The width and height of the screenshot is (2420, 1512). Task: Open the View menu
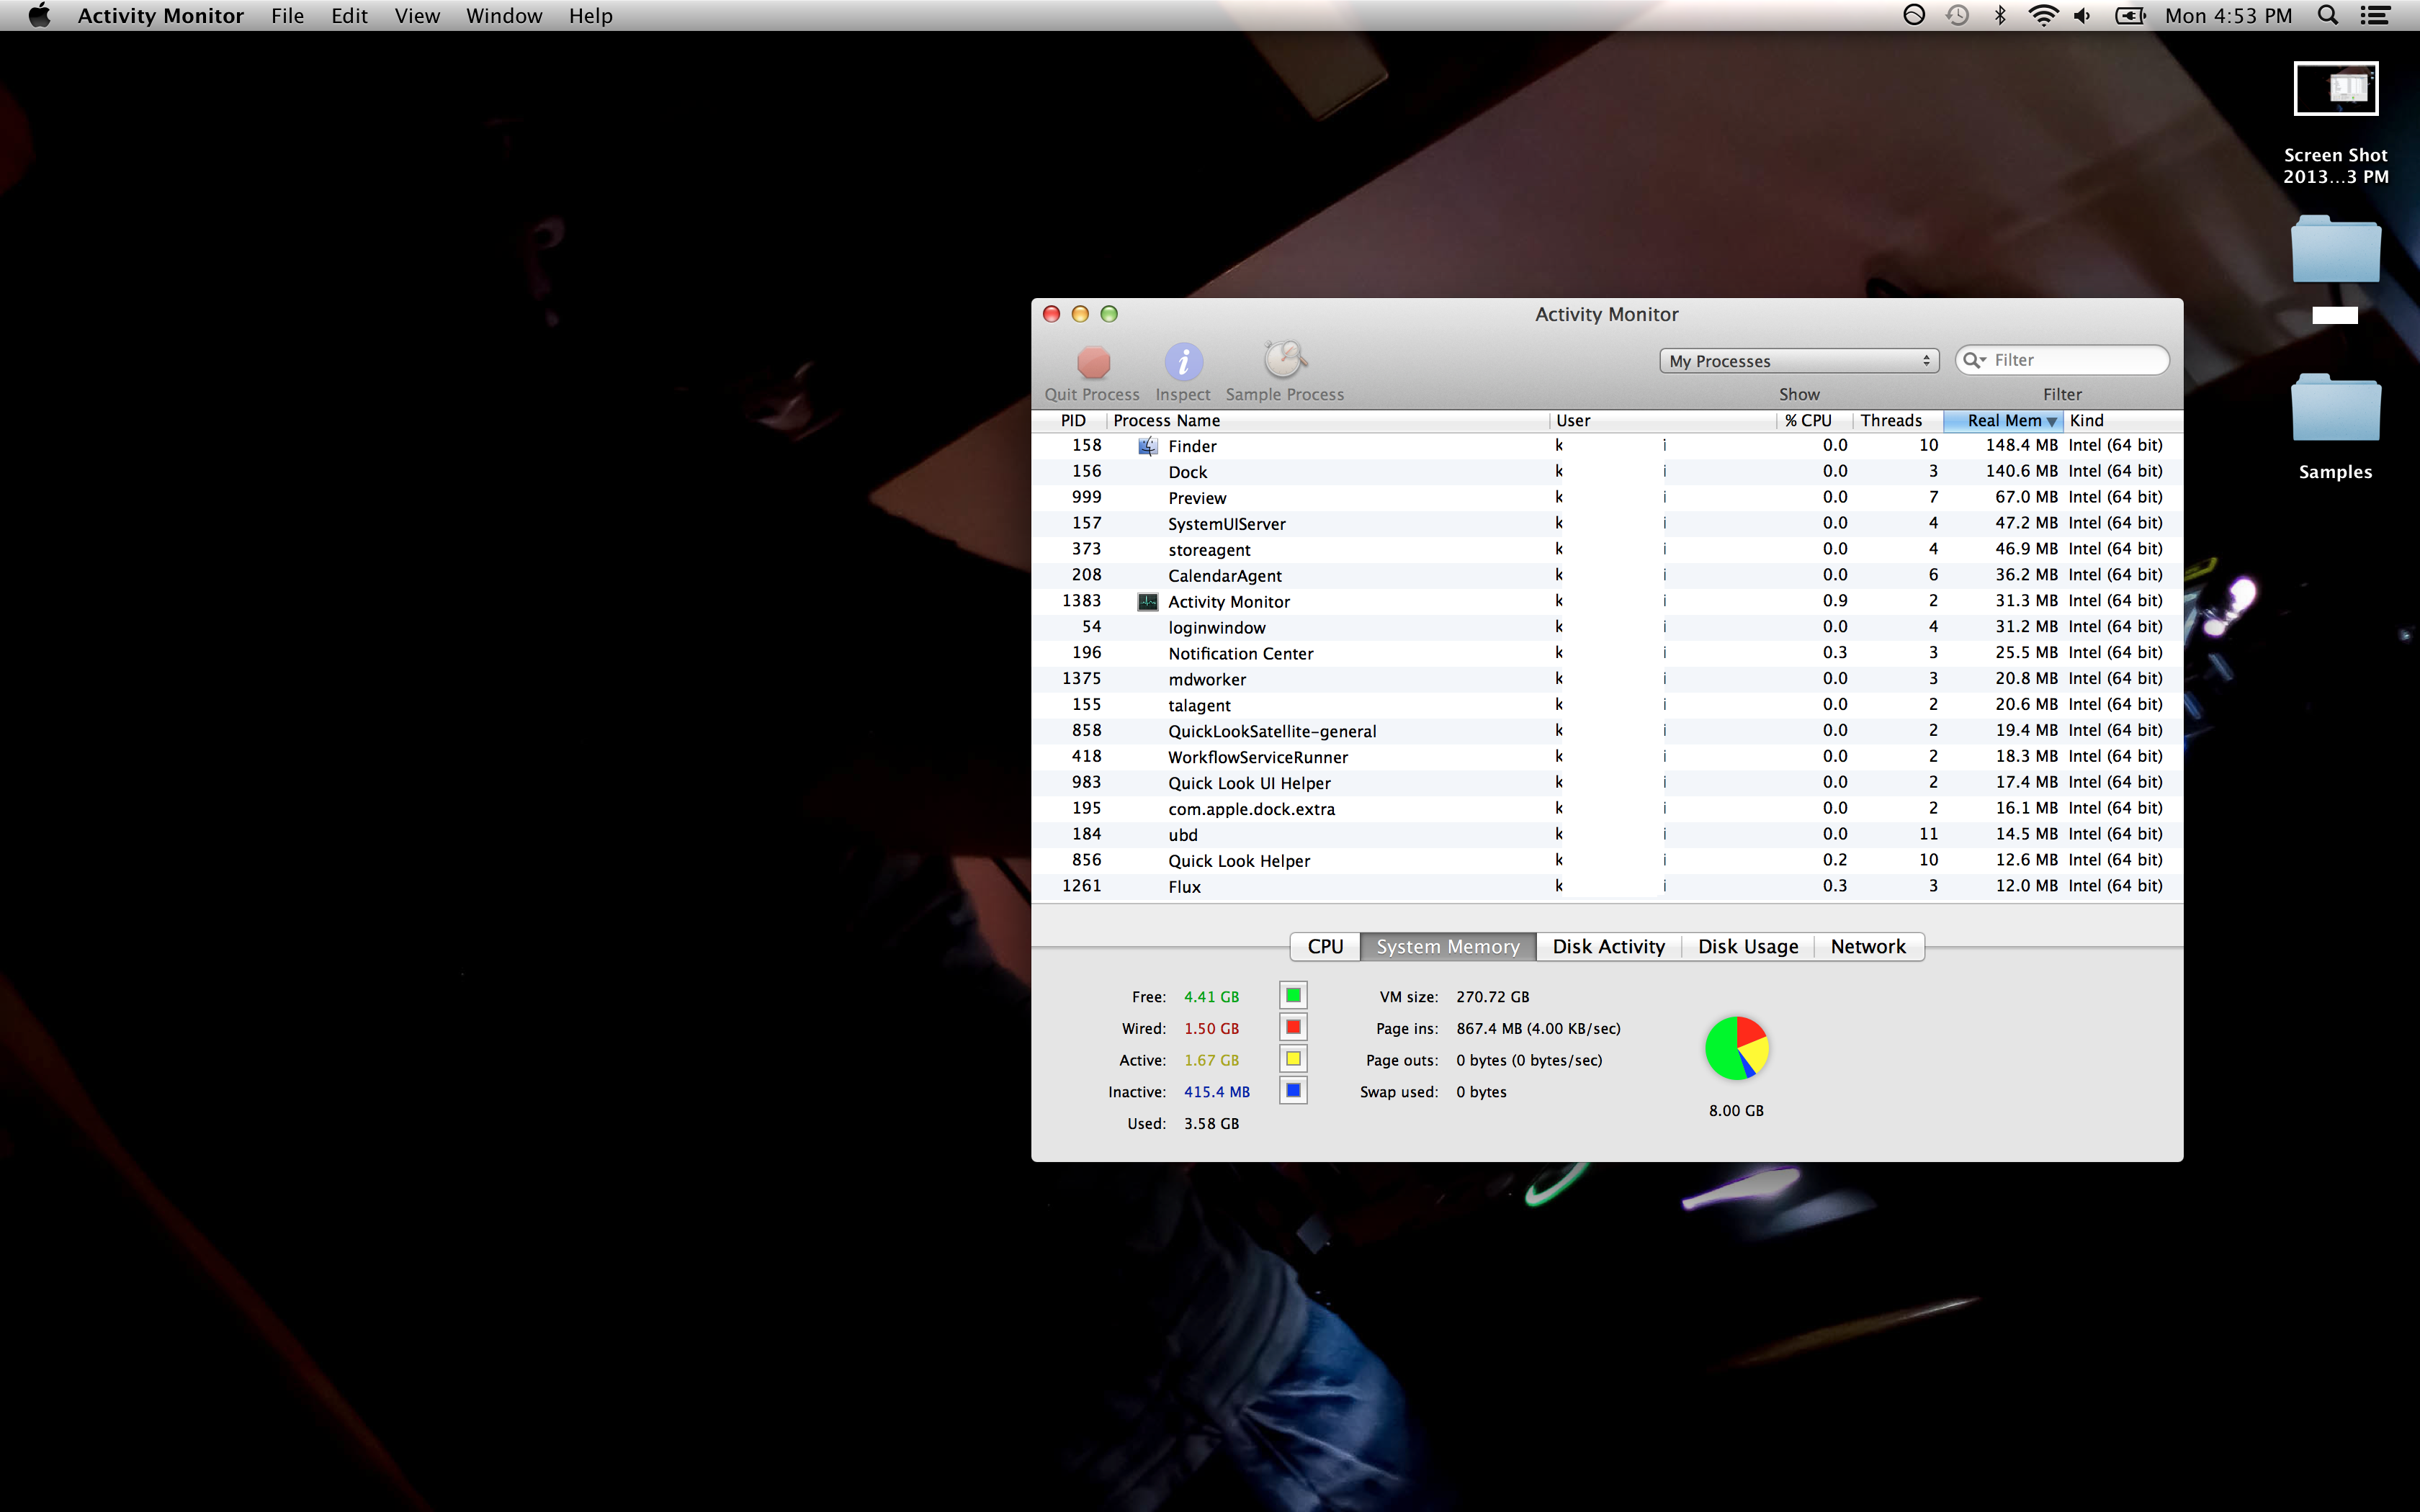coord(417,15)
